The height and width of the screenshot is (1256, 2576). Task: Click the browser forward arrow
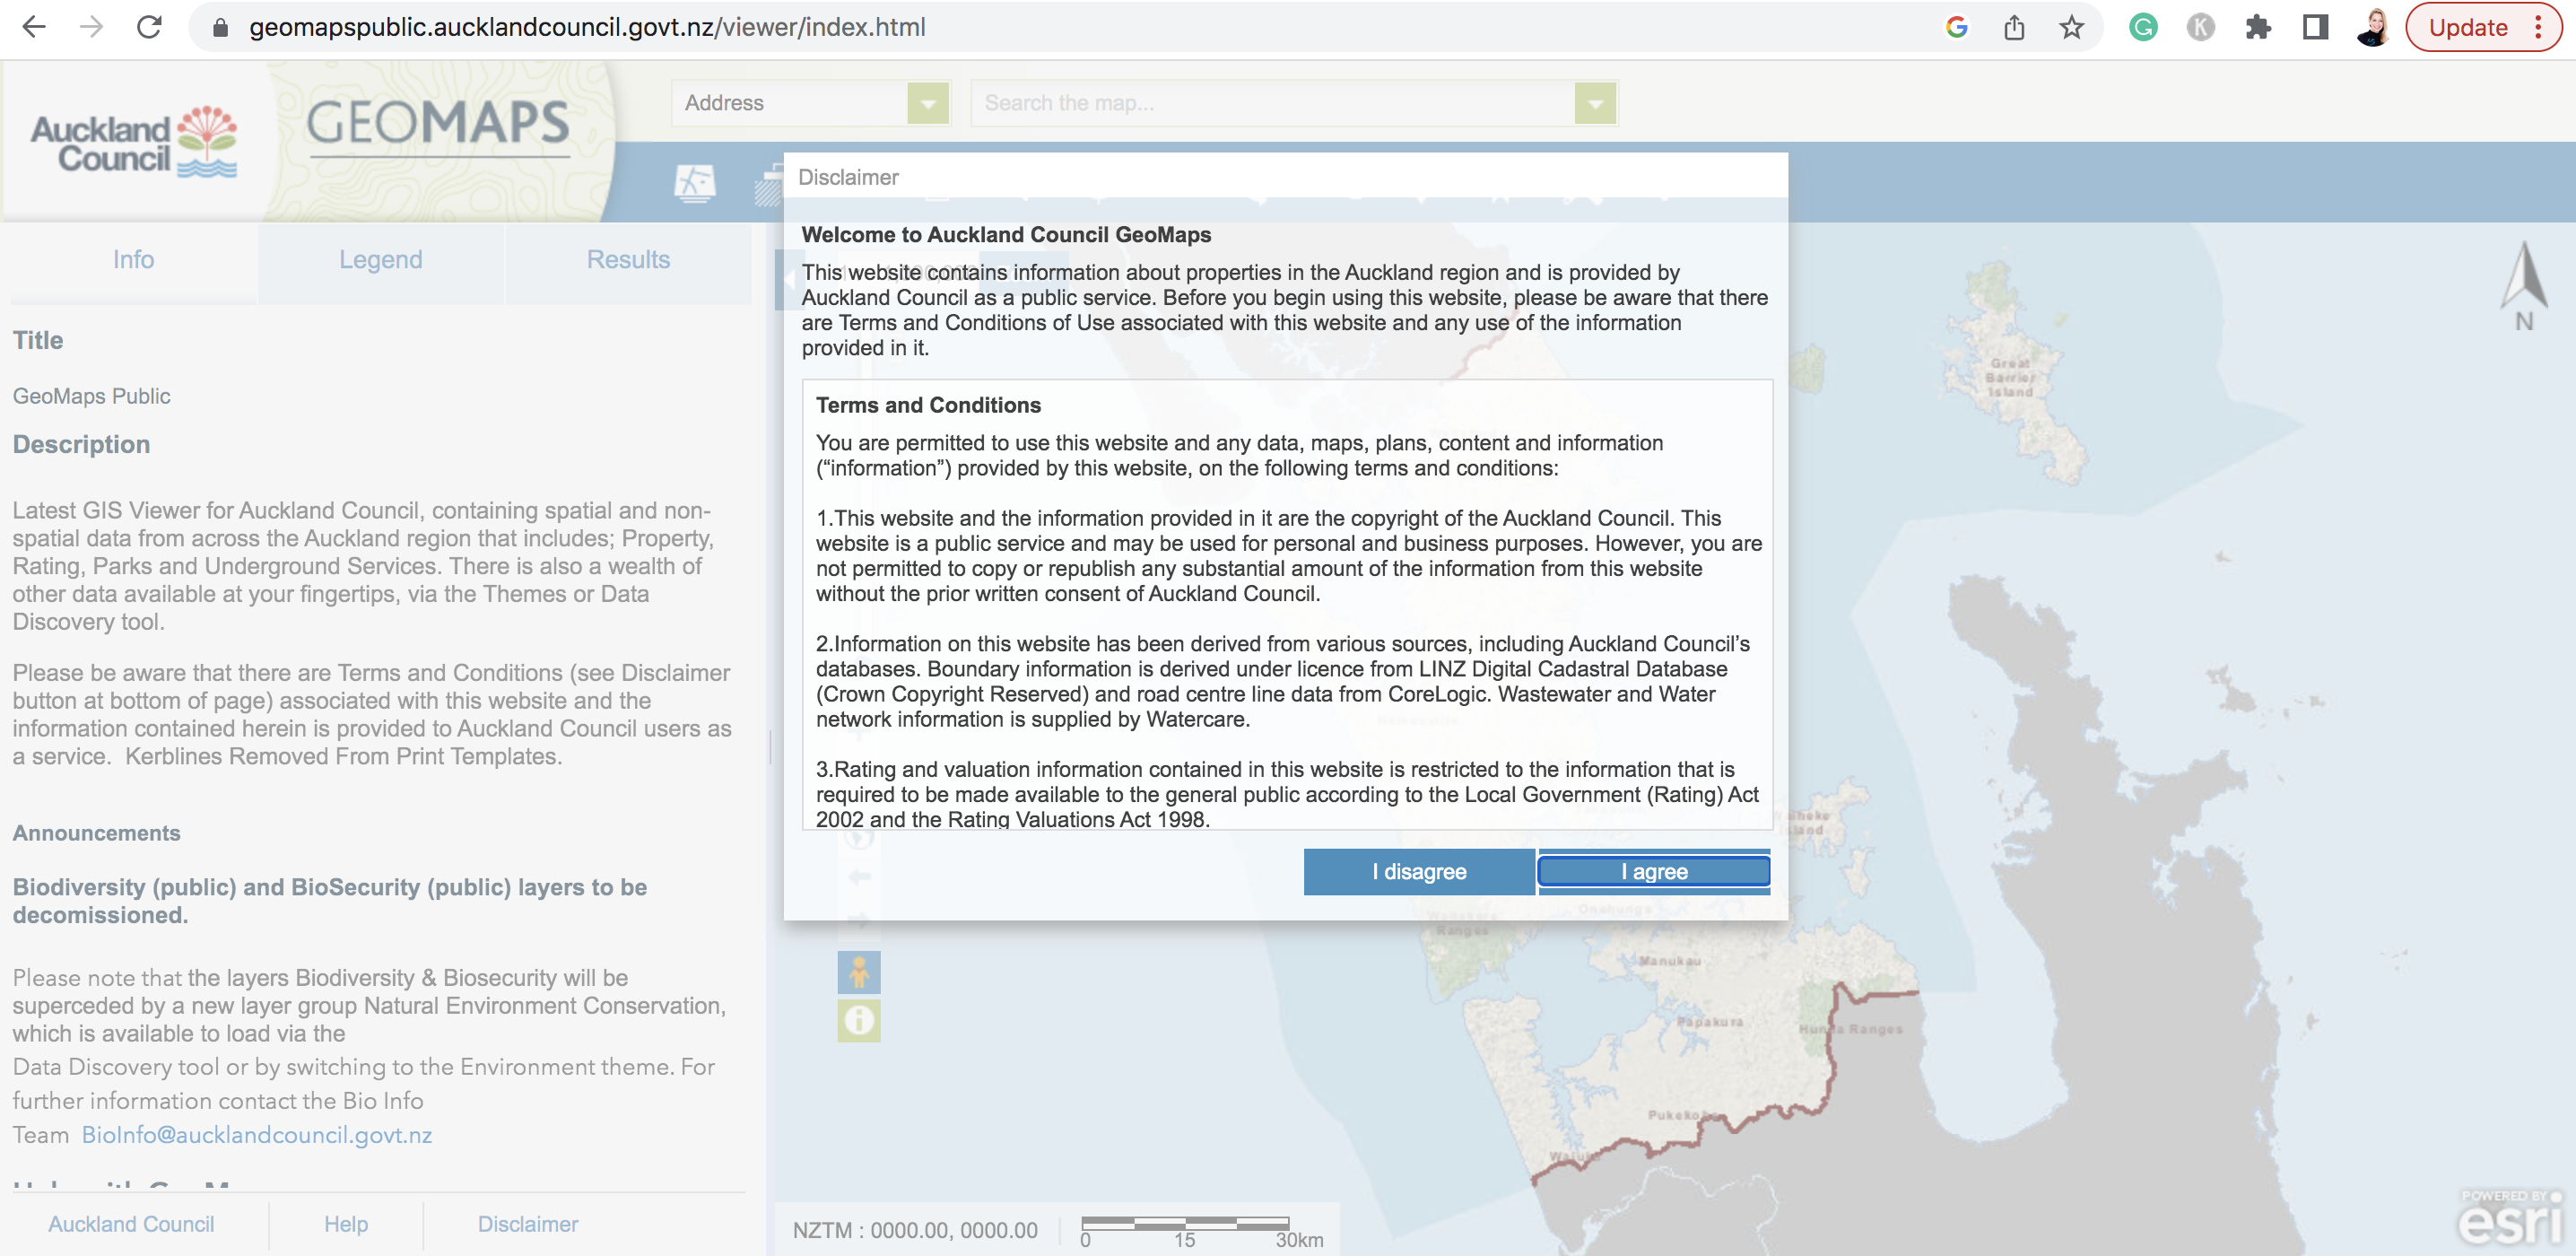(92, 27)
